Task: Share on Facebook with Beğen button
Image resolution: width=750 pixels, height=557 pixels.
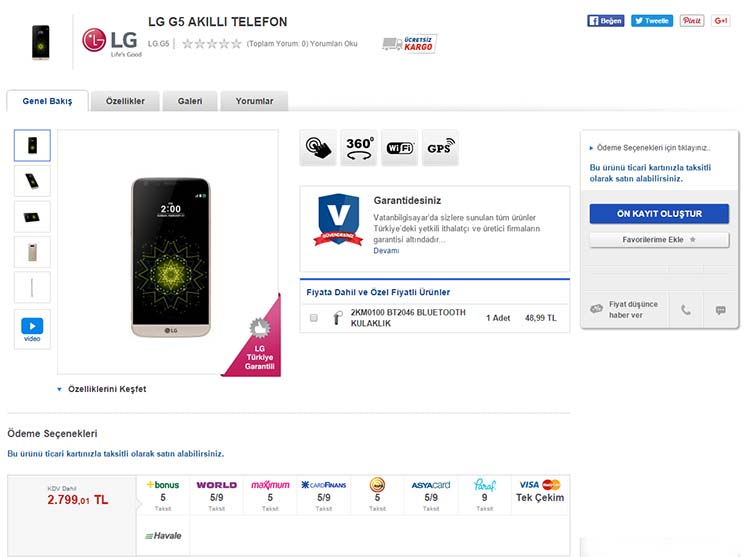Action: (x=606, y=20)
